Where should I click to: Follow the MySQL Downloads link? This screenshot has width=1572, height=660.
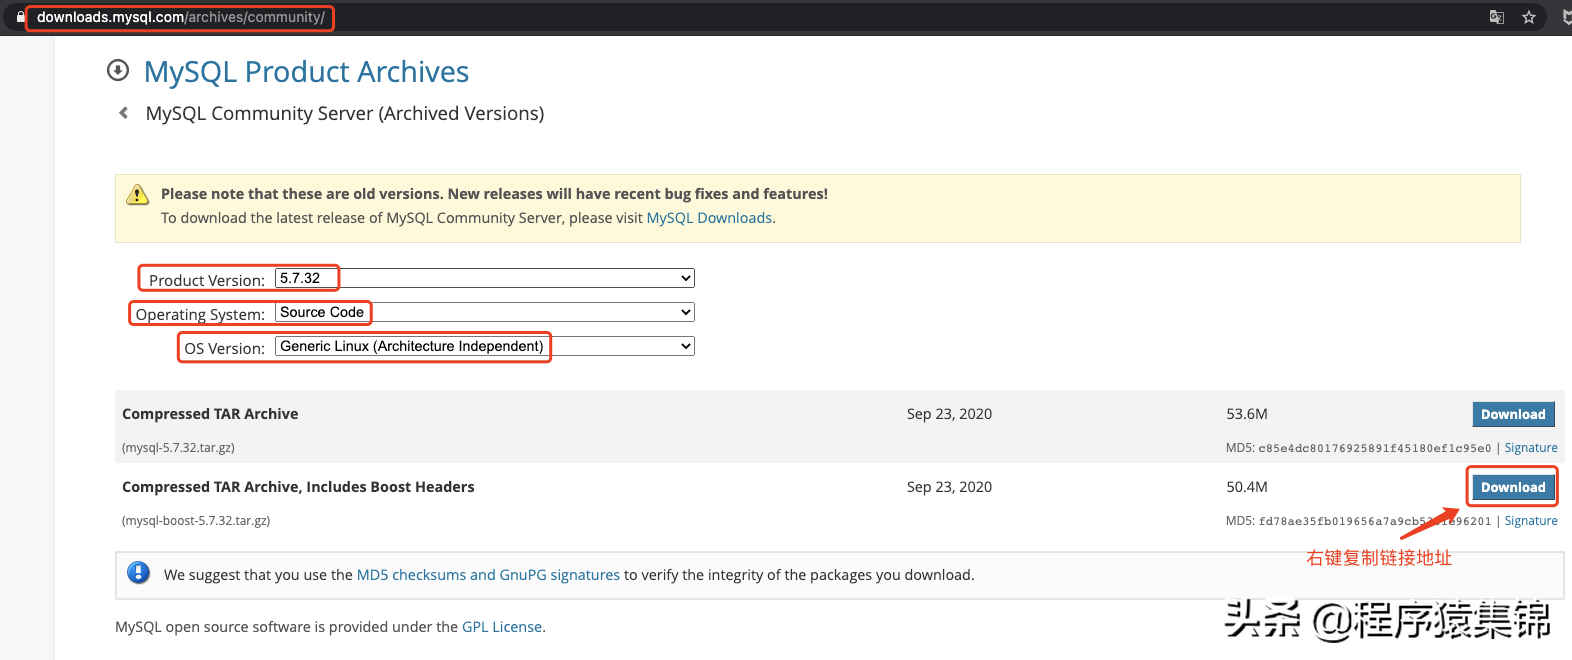709,218
